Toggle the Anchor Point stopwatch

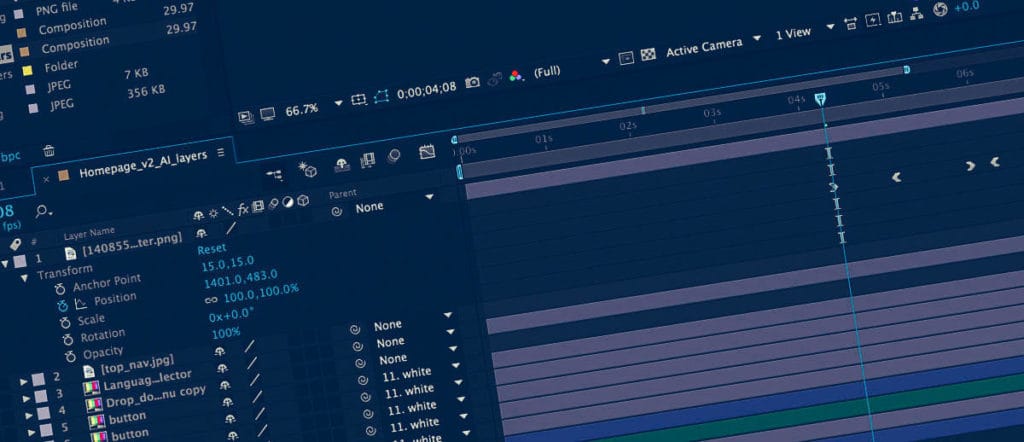point(60,288)
